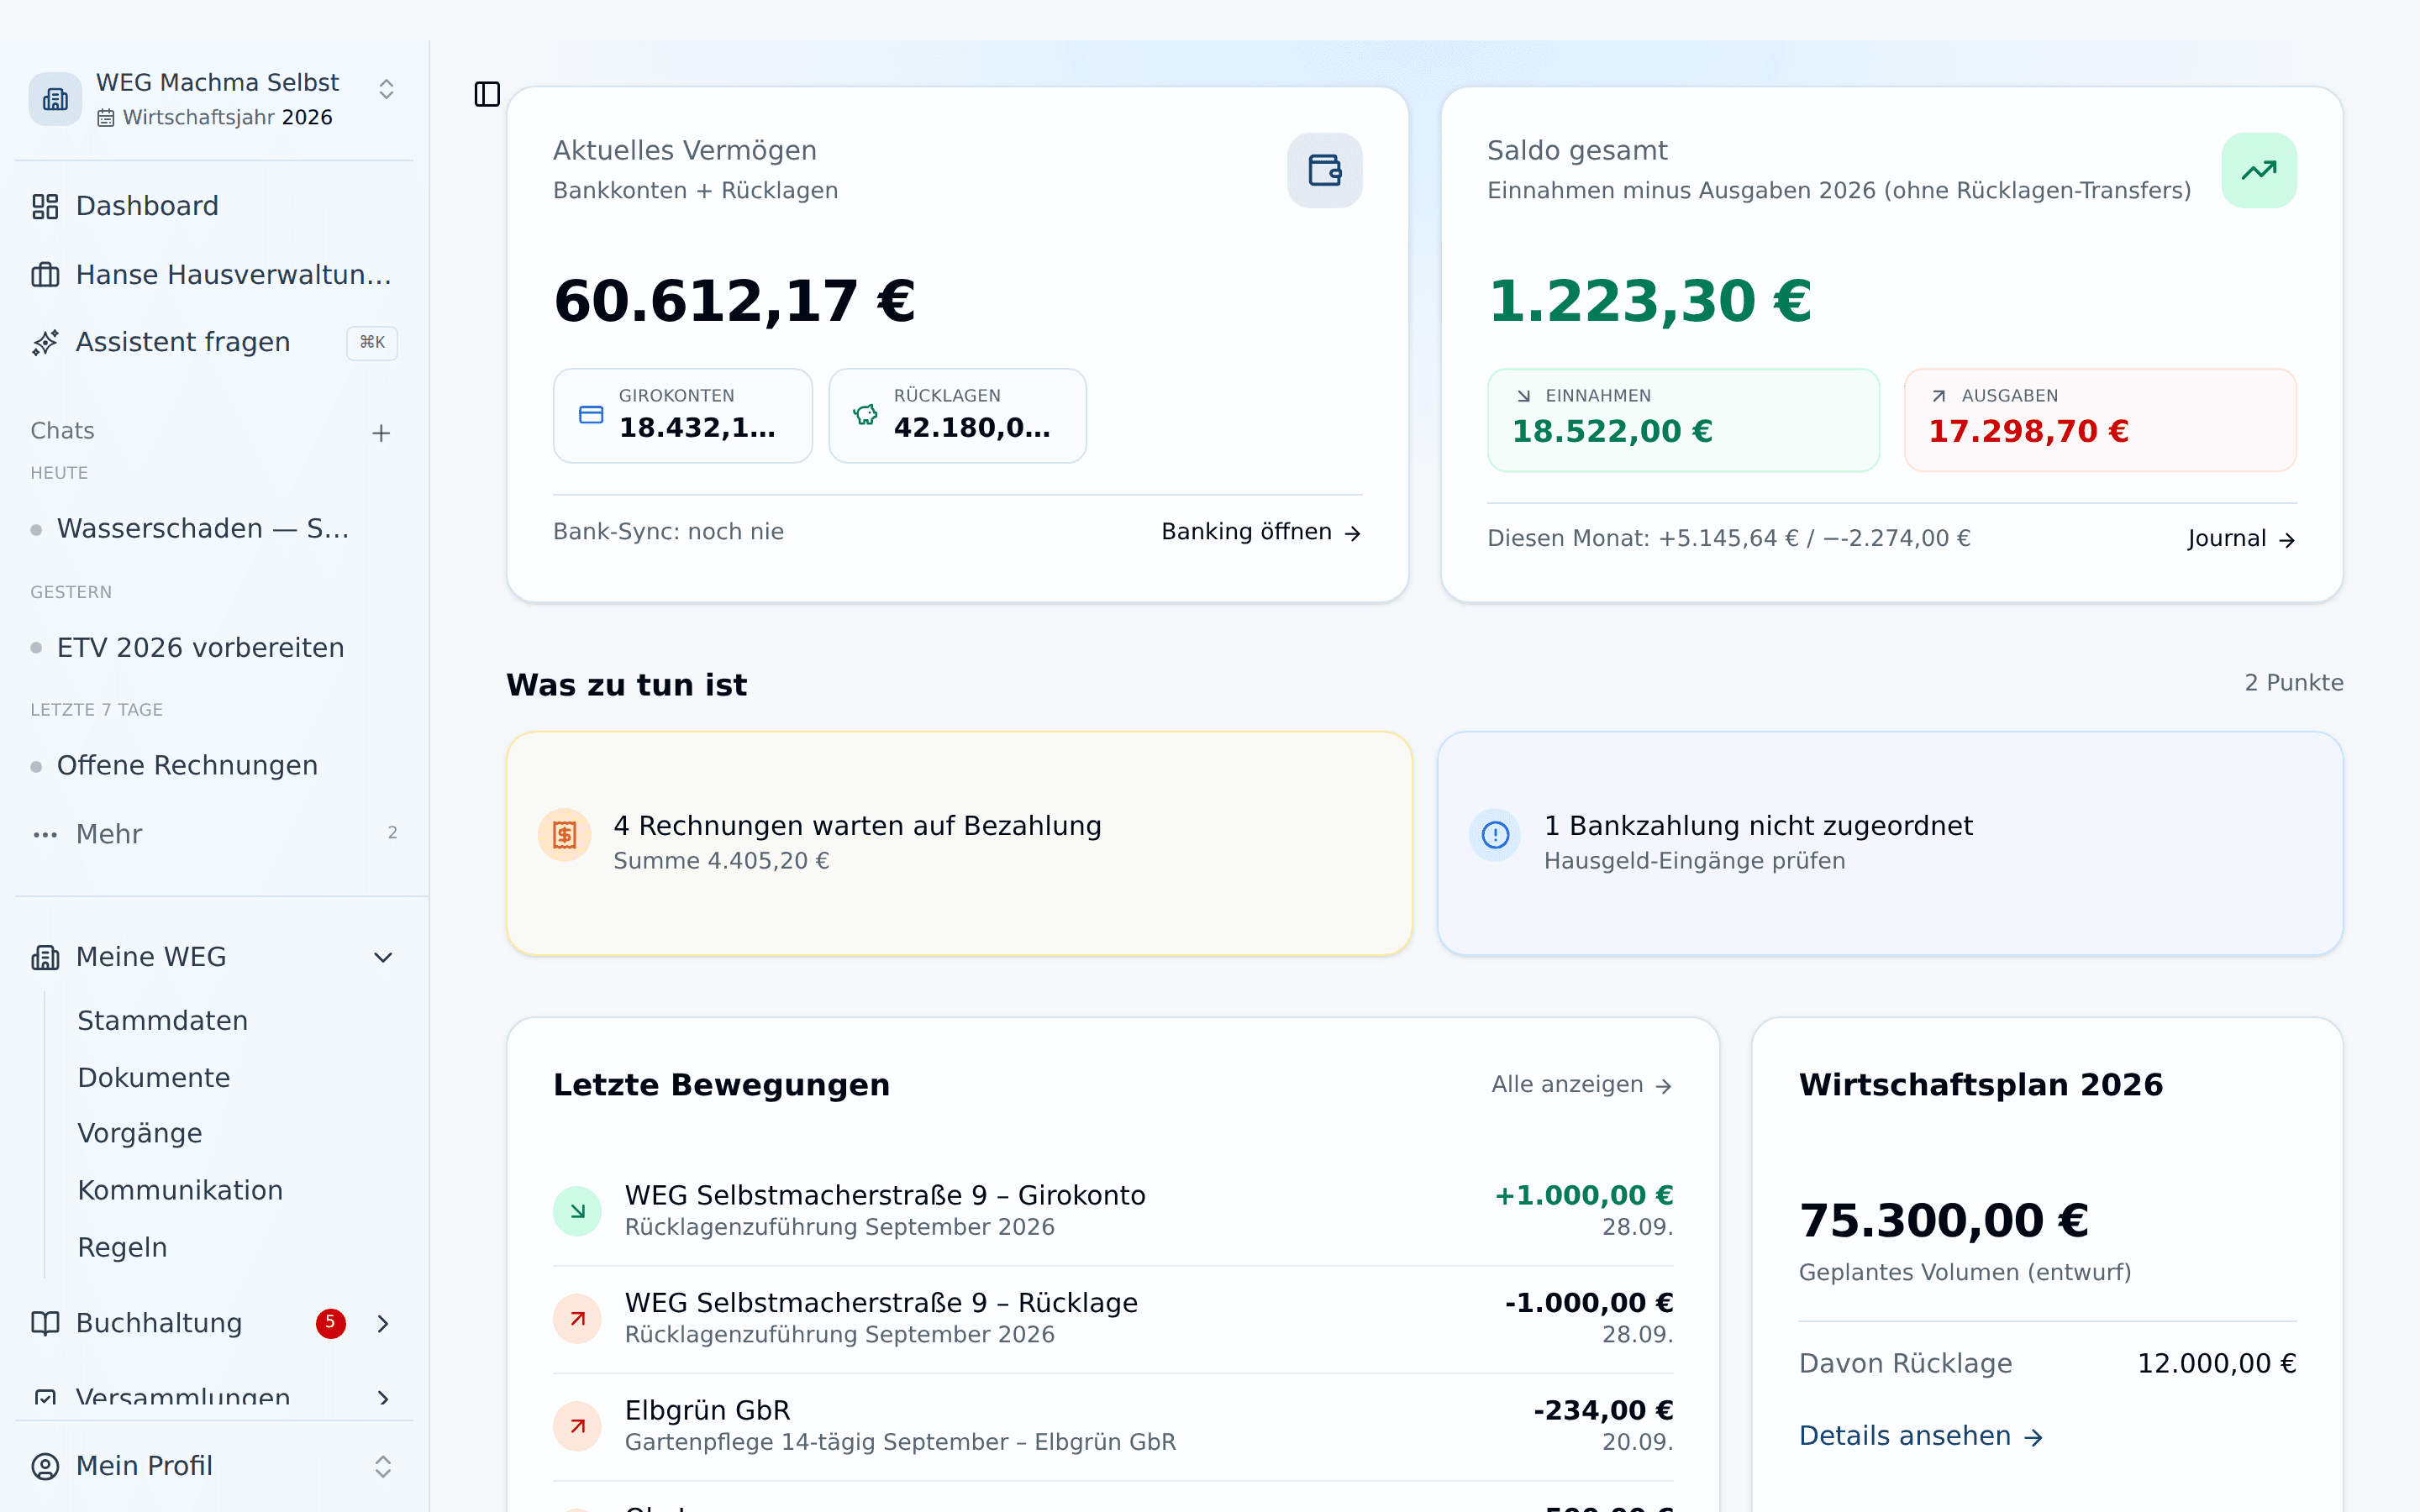The width and height of the screenshot is (2420, 1512).
Task: Click the Dashboard grid icon
Action: pyautogui.click(x=45, y=206)
